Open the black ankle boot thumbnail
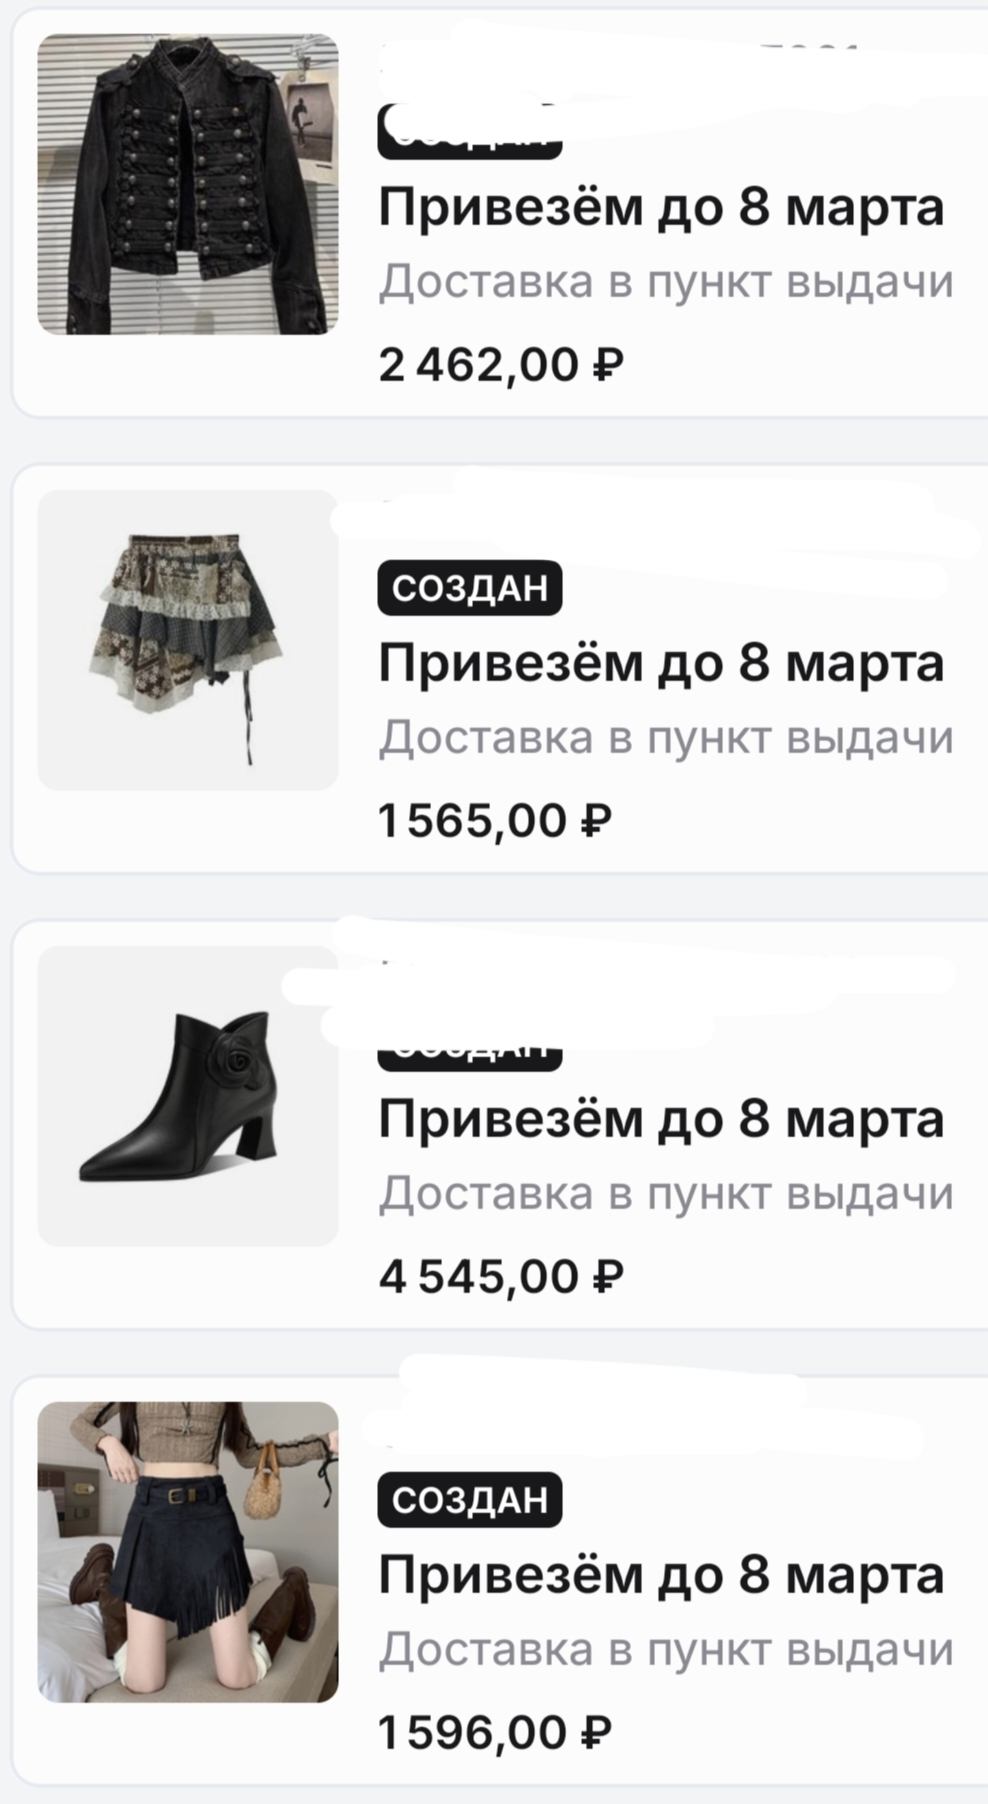 point(188,1096)
